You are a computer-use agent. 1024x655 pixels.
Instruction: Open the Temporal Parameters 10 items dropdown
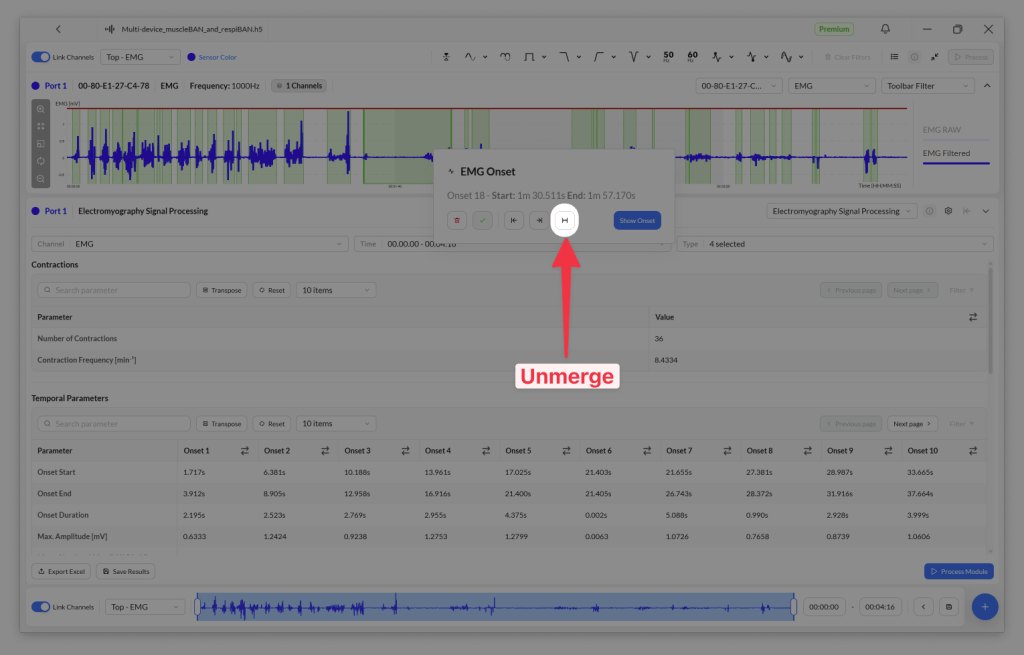[x=336, y=423]
